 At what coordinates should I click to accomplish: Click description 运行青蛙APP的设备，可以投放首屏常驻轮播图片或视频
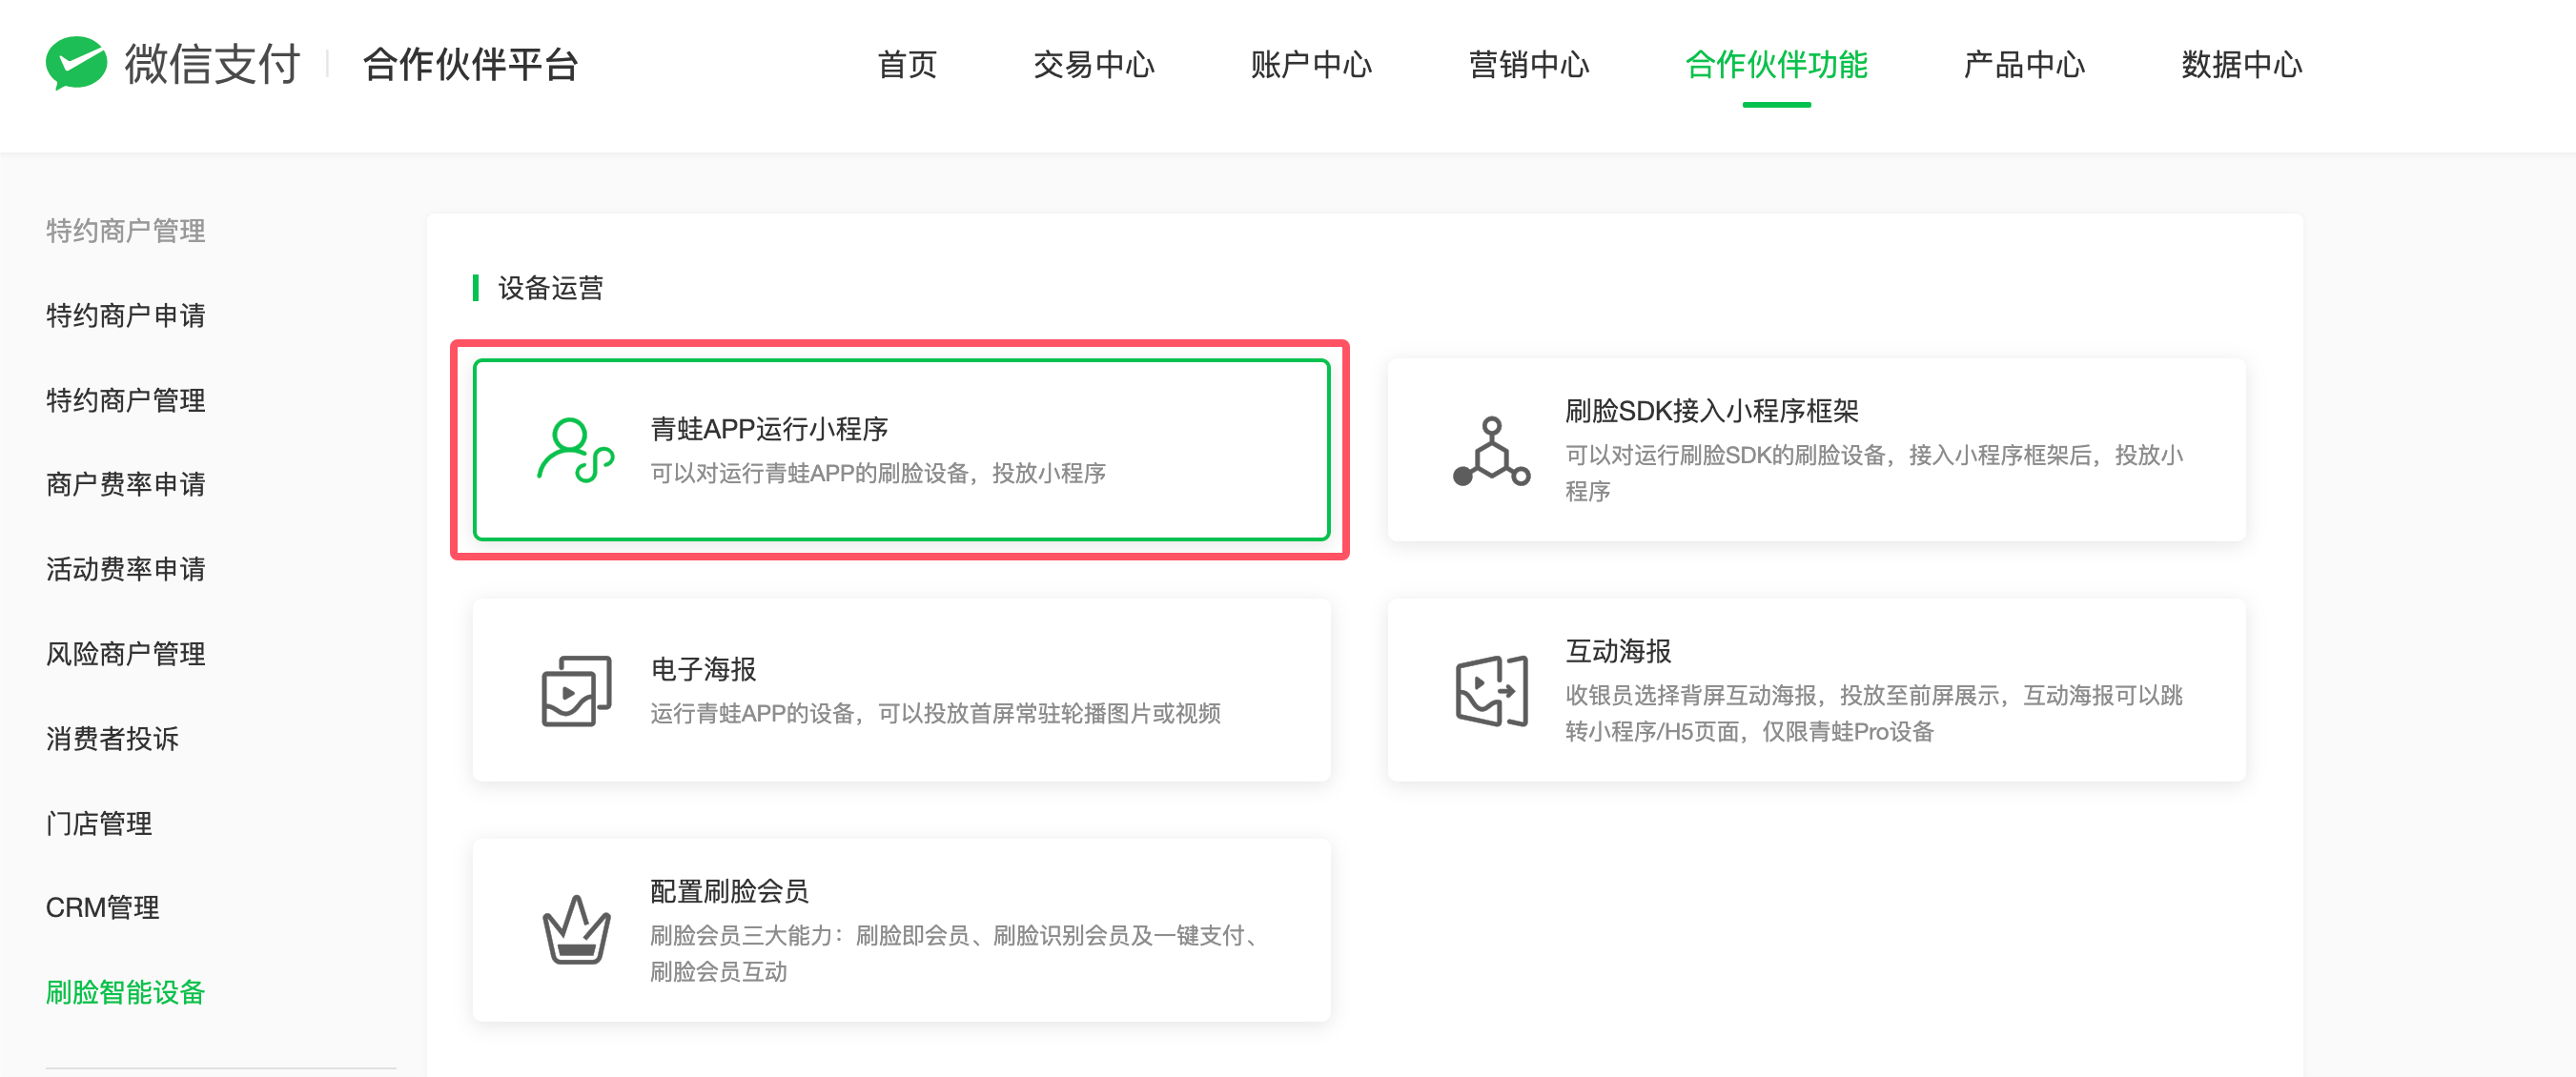[x=935, y=713]
